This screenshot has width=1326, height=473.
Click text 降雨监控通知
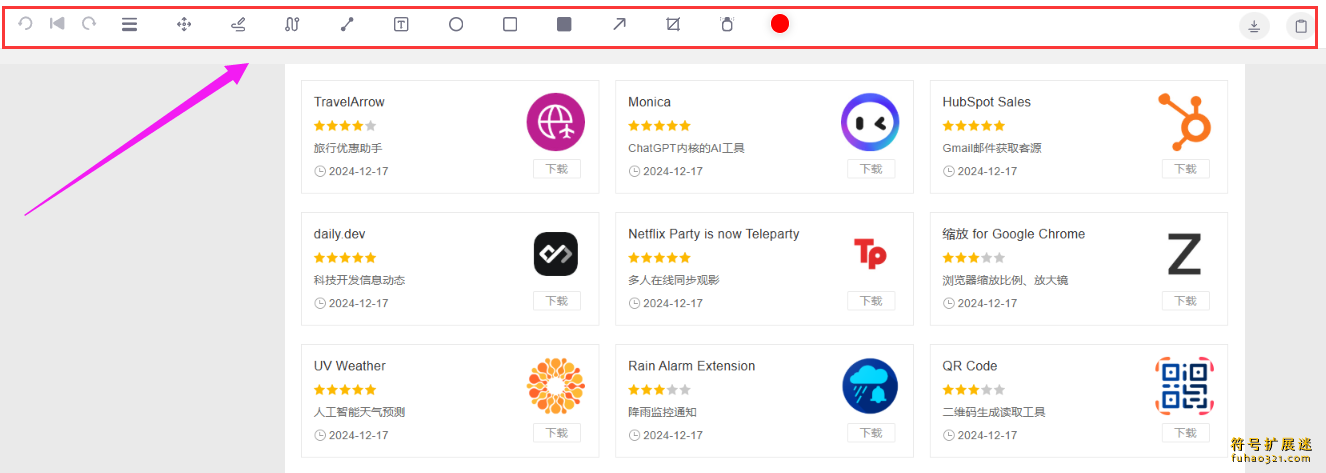tap(662, 412)
